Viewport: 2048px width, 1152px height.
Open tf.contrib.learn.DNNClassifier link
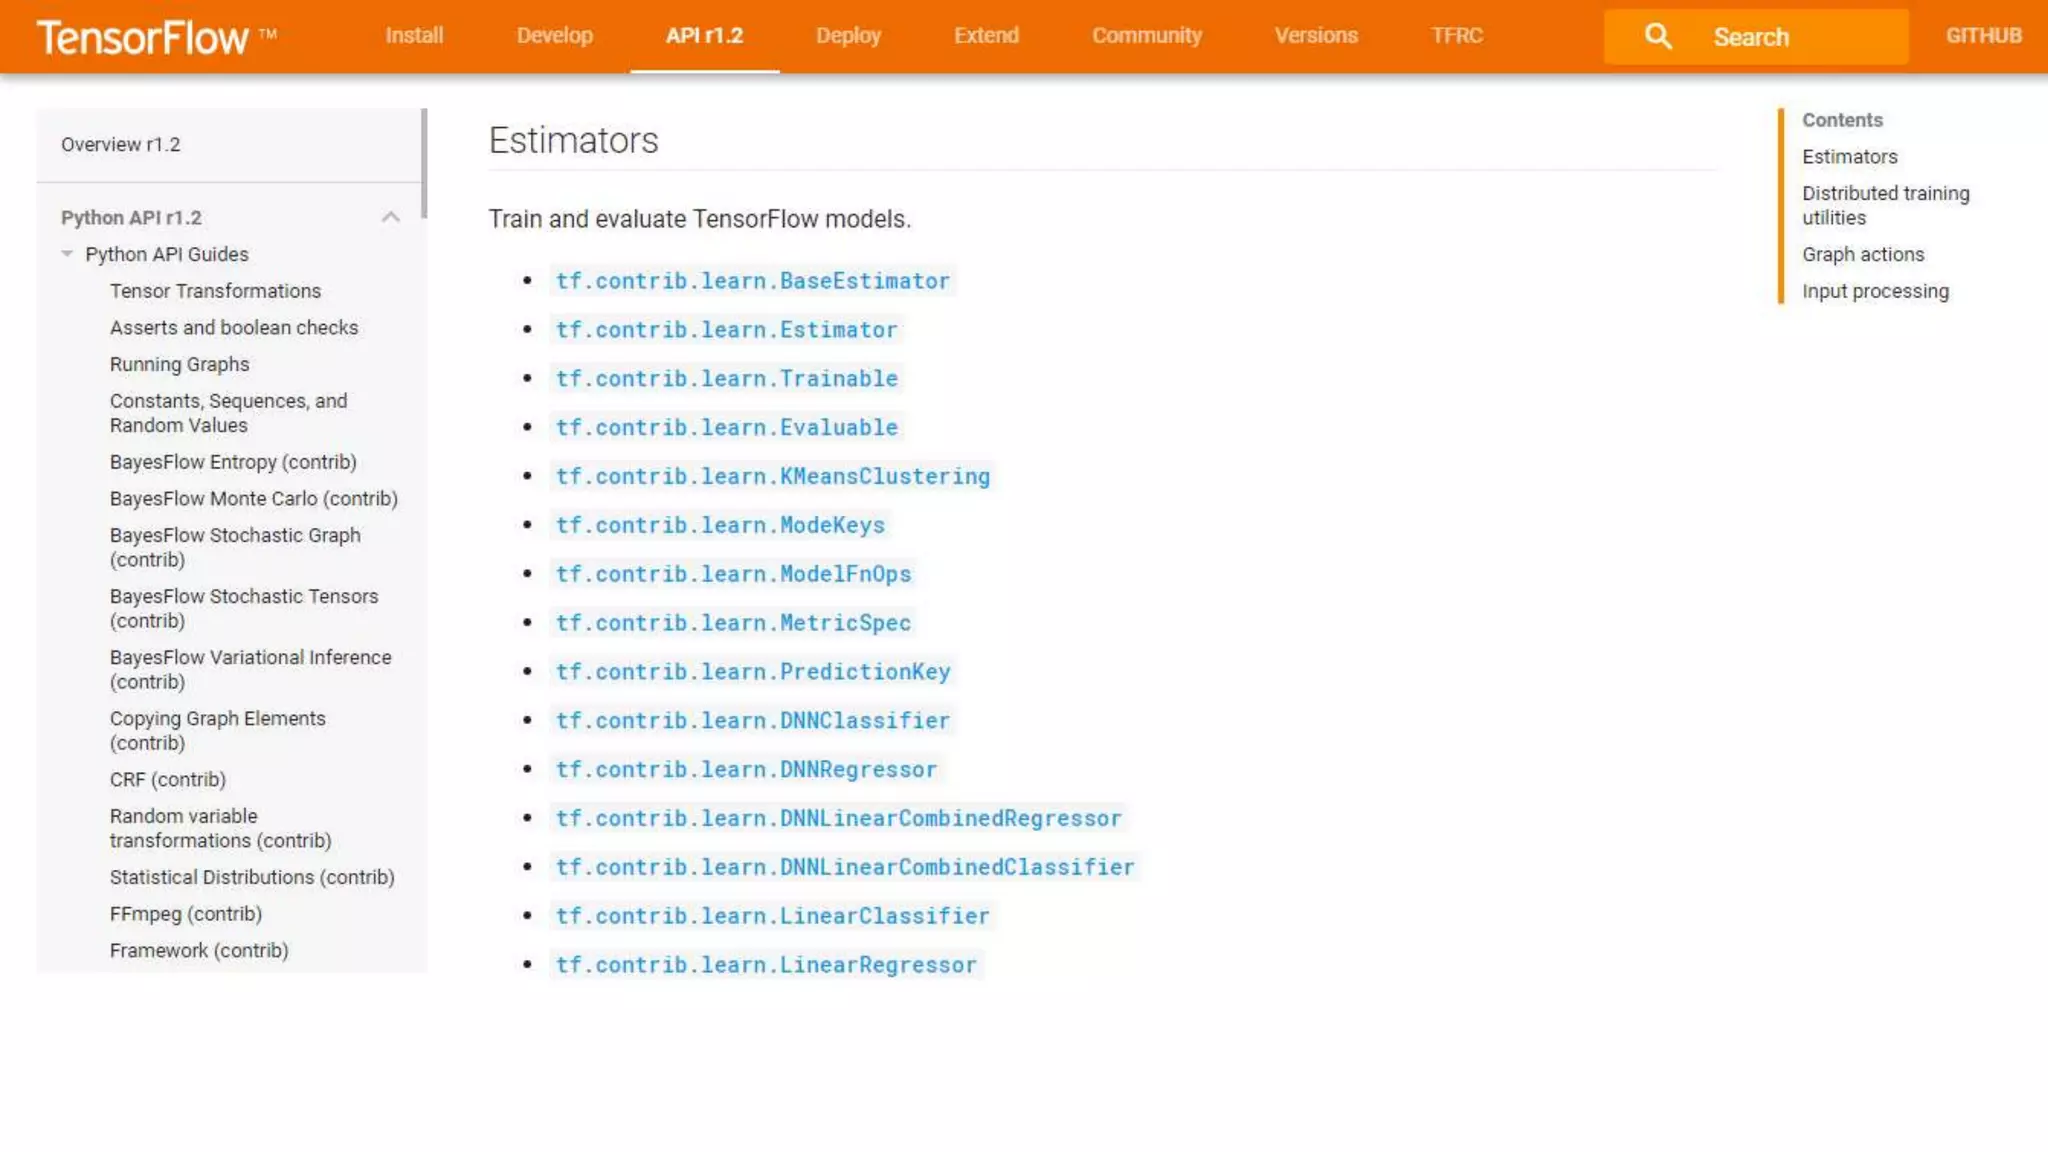coord(752,721)
